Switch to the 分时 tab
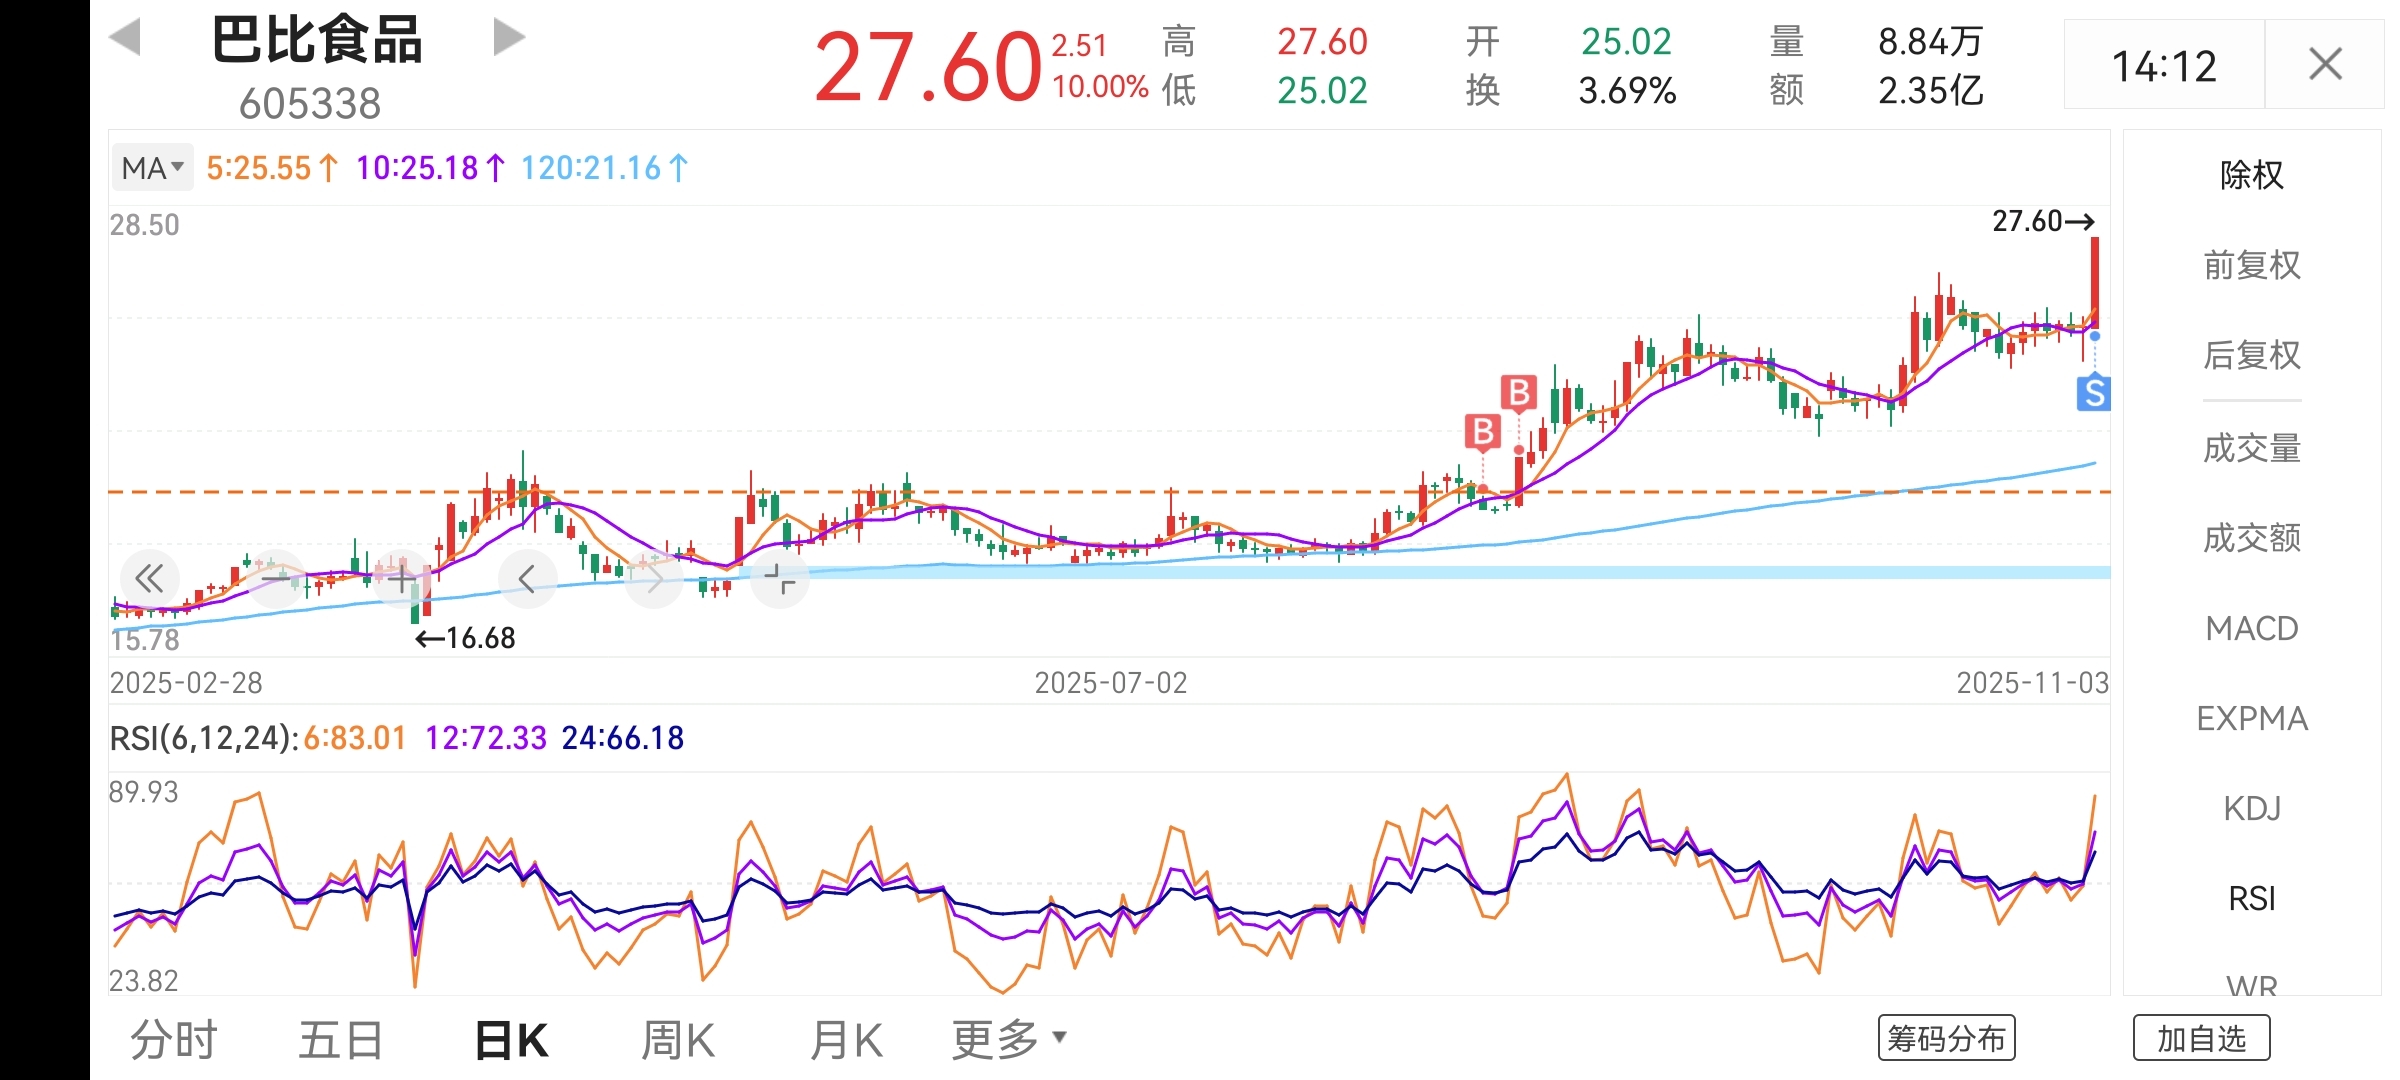 point(174,1040)
